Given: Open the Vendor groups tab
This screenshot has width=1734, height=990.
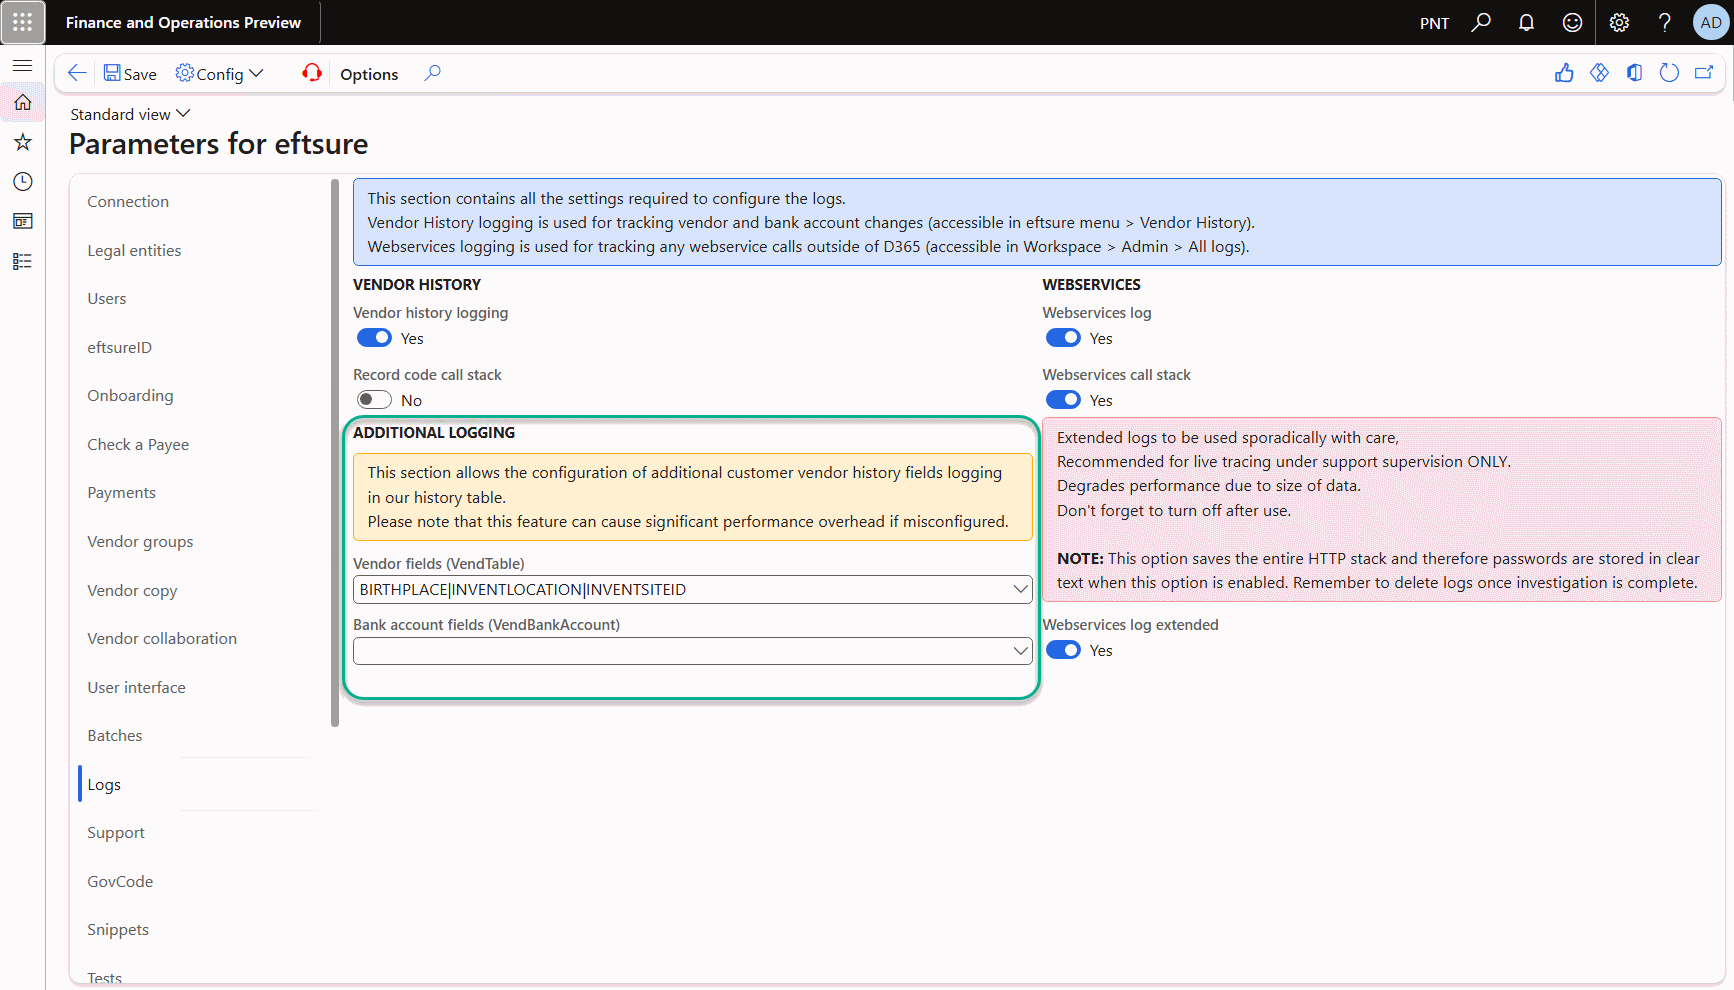Looking at the screenshot, I should [140, 542].
